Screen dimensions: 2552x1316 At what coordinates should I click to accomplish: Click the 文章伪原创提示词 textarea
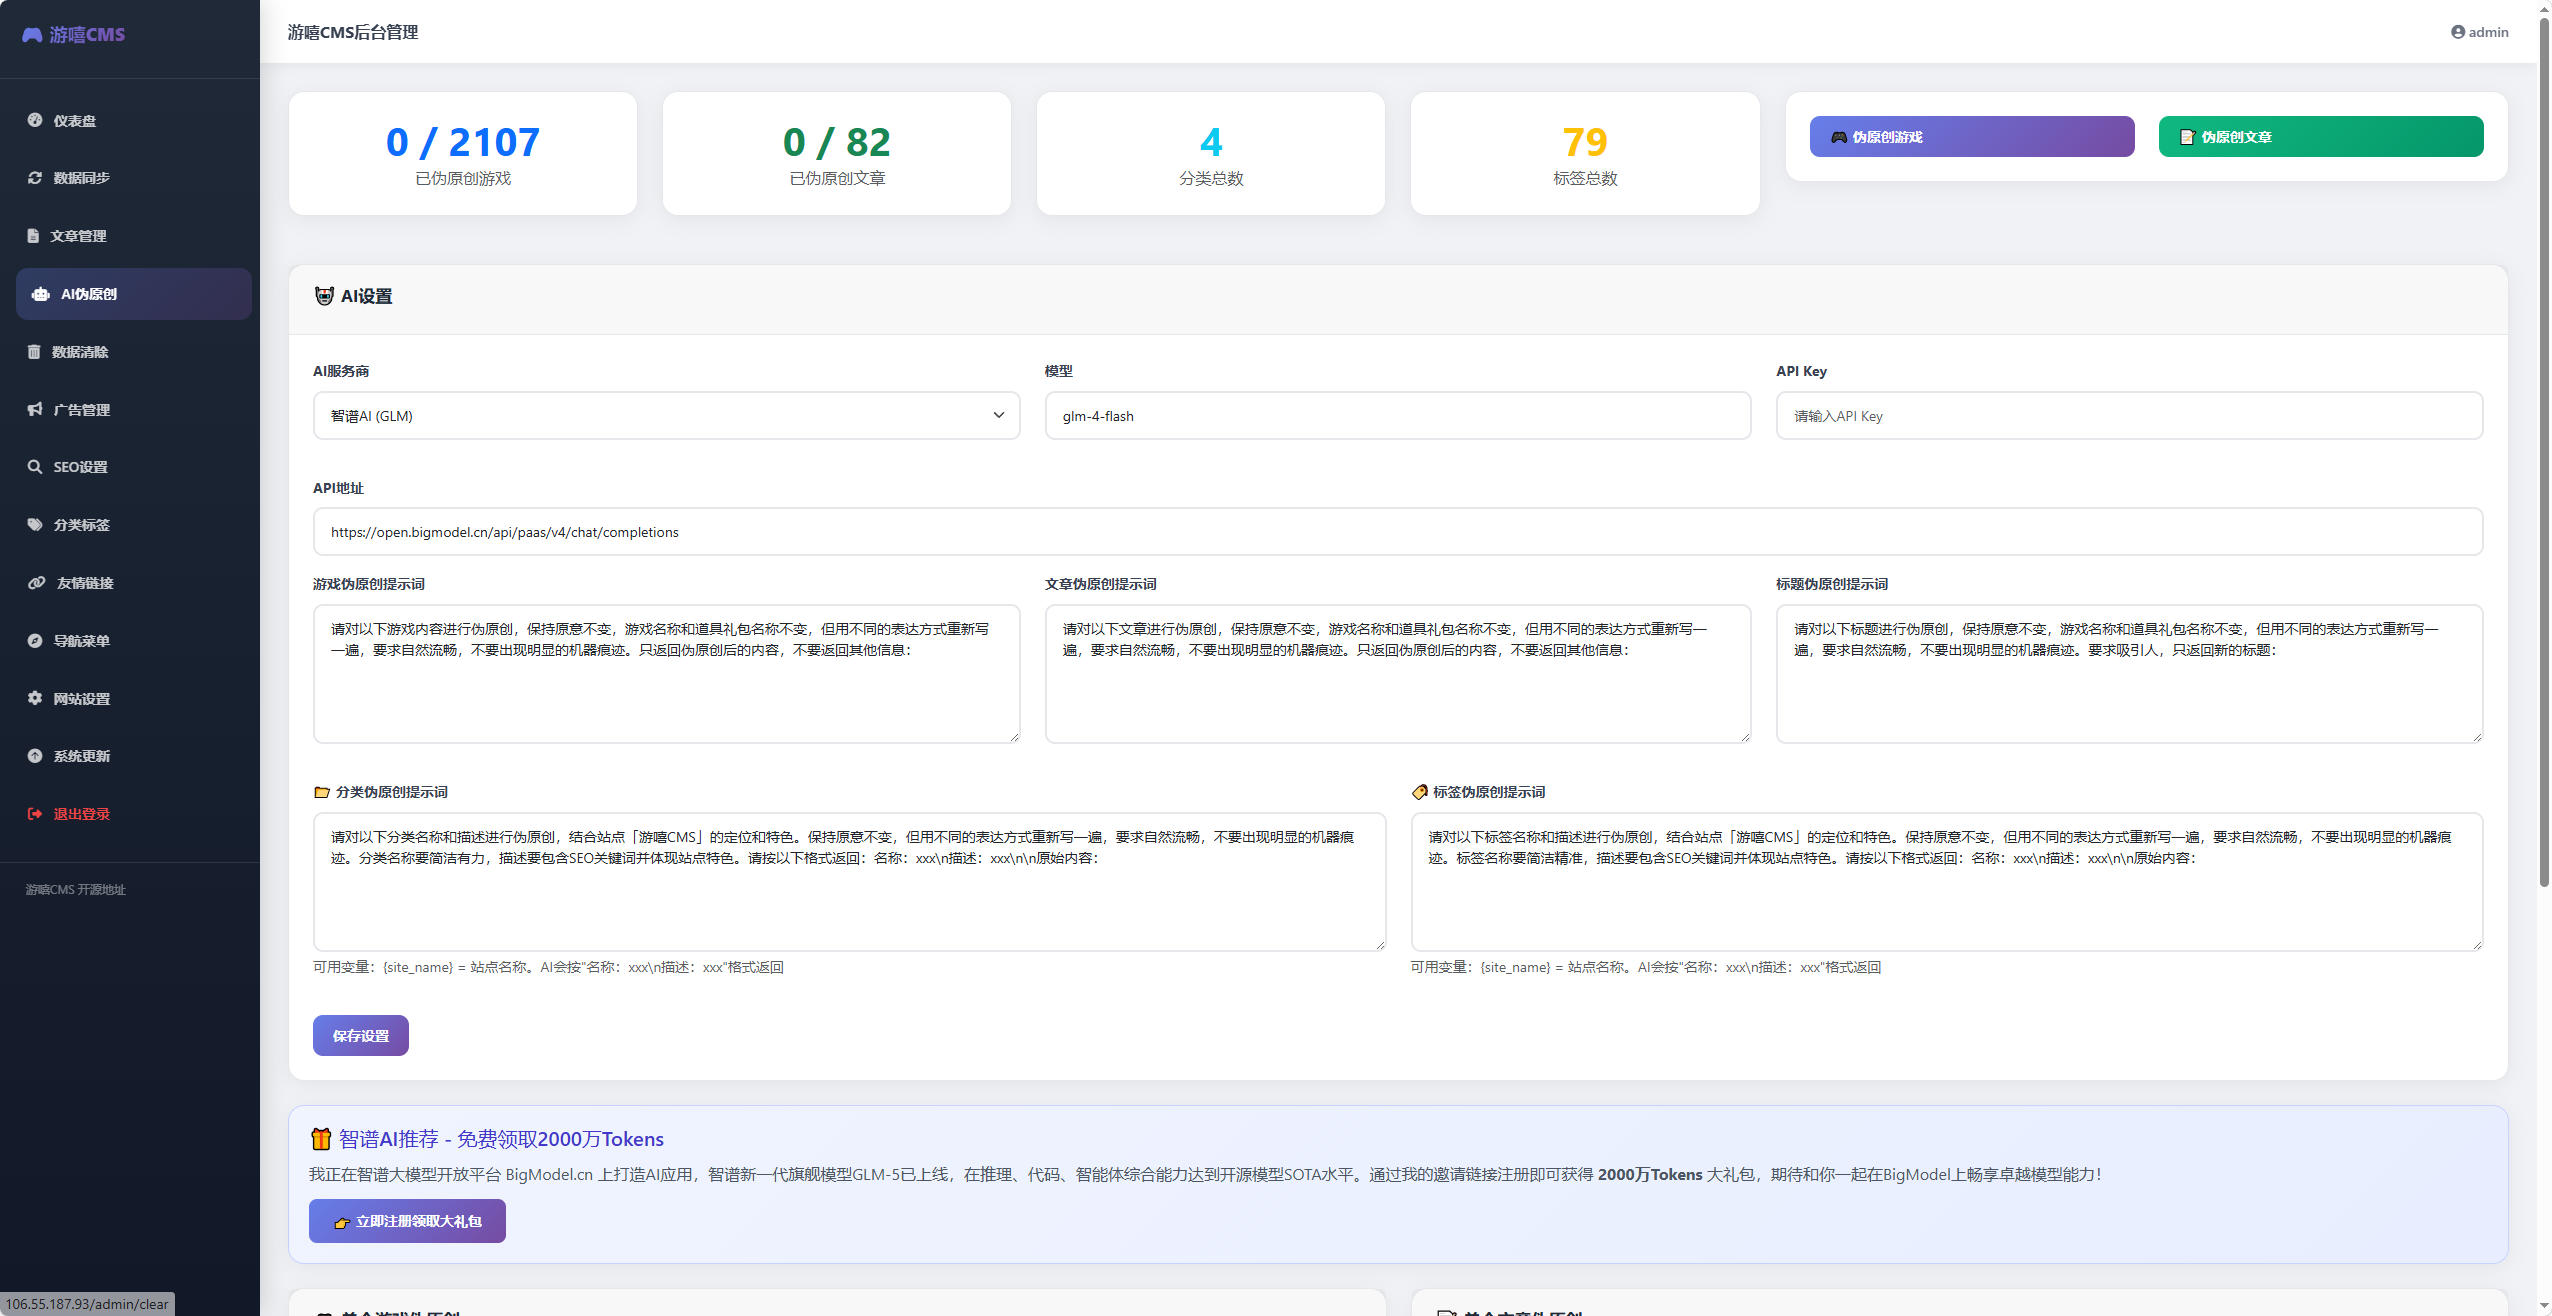pos(1397,674)
